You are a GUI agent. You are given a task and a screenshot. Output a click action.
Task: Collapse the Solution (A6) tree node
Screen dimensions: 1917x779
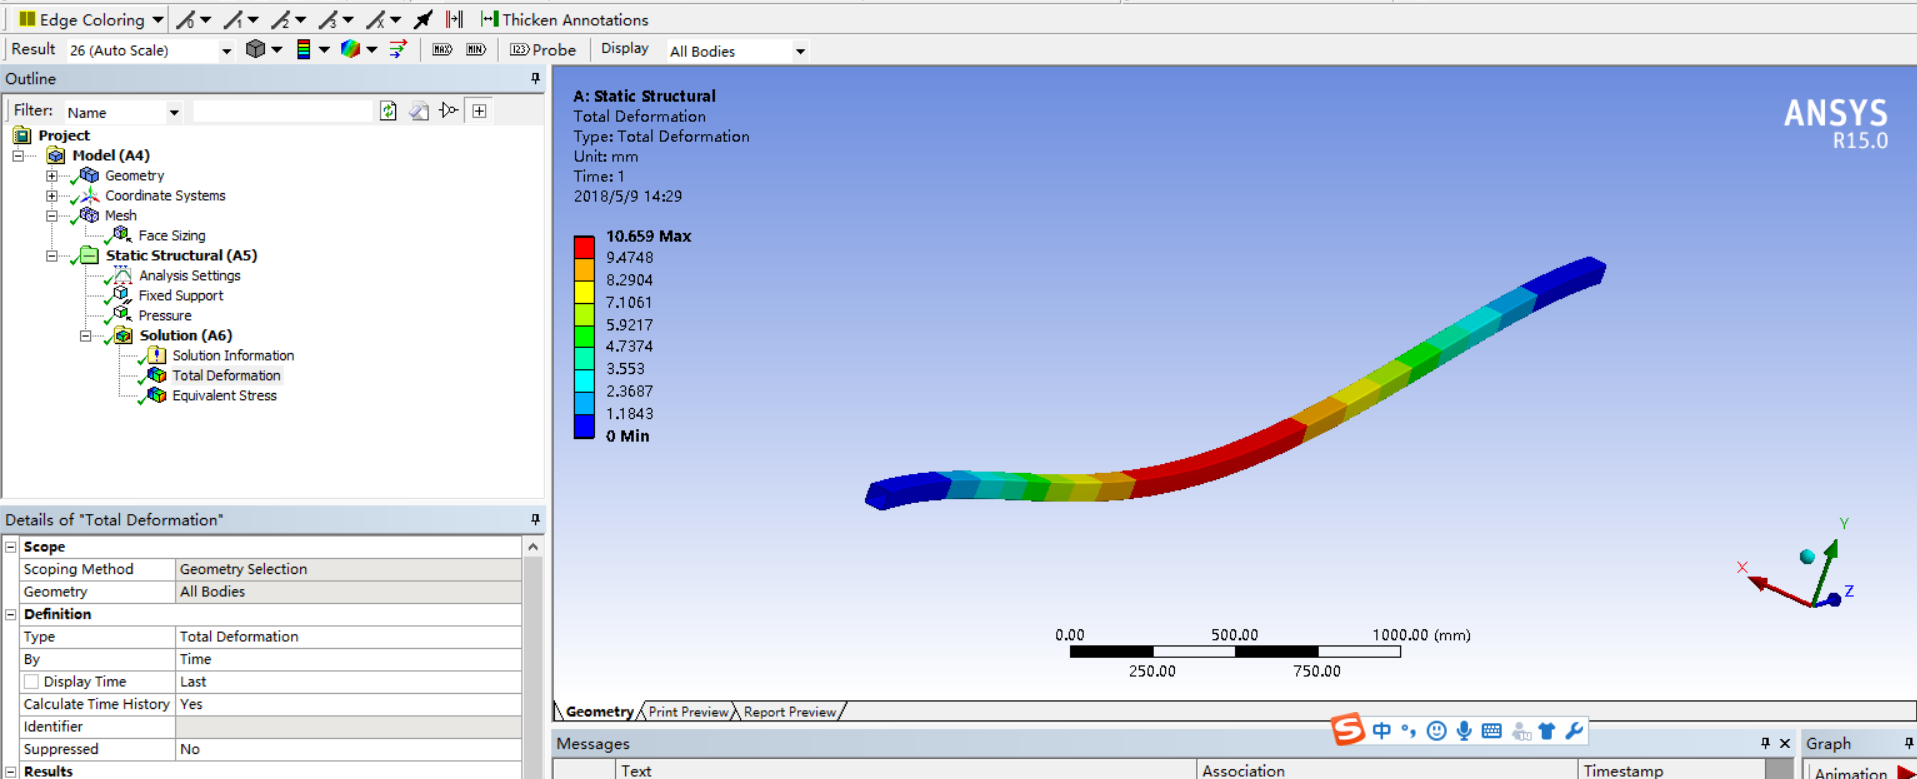tap(86, 336)
